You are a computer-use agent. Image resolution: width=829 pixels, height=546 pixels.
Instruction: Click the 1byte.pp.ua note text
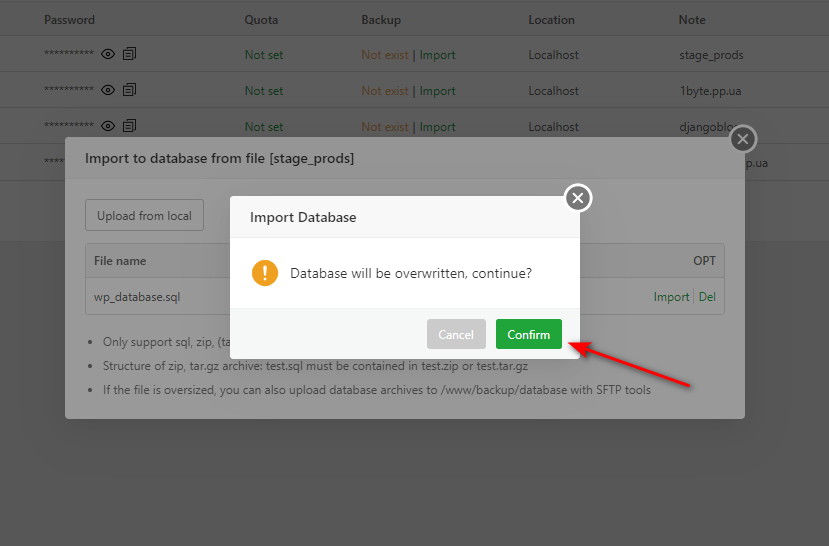click(707, 91)
